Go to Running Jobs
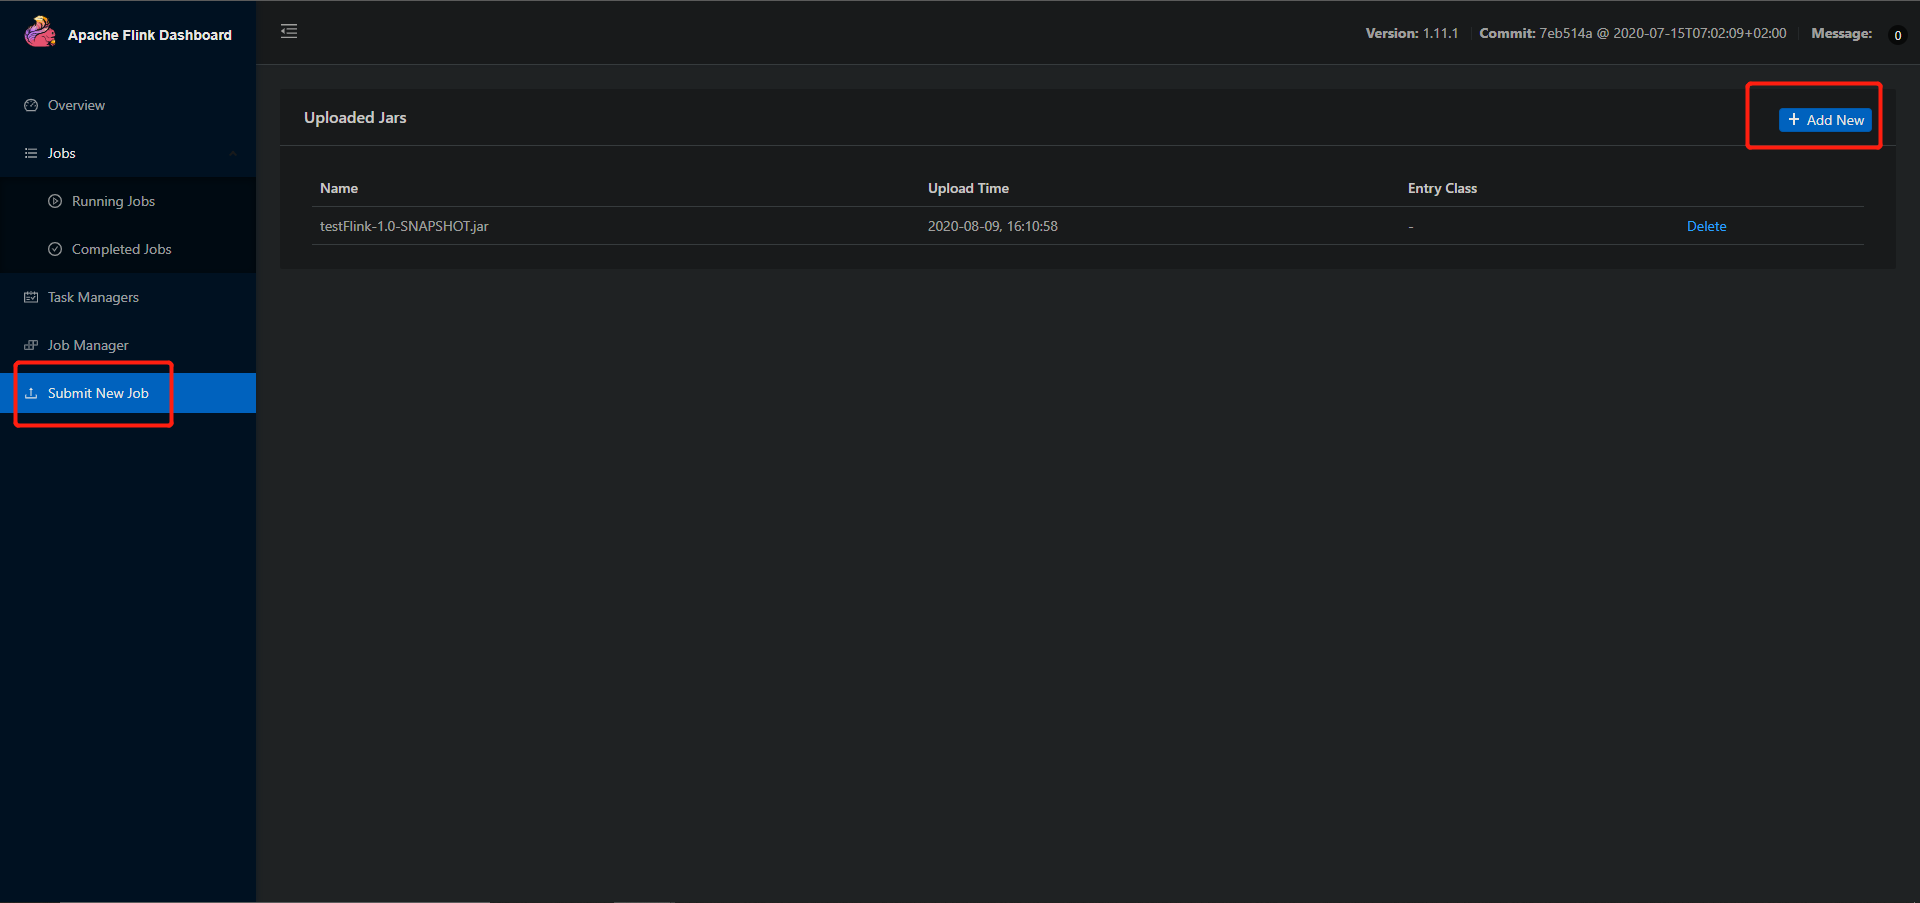 128,201
